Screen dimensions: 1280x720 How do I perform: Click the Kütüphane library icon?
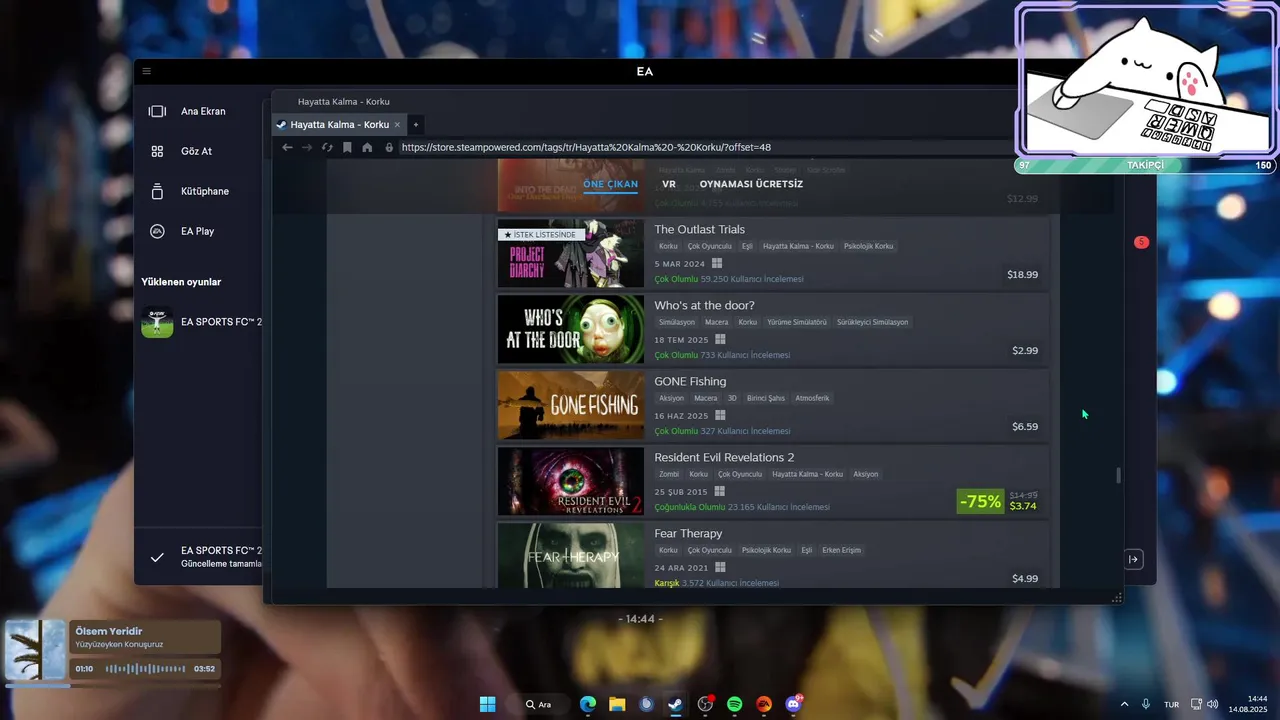point(157,191)
